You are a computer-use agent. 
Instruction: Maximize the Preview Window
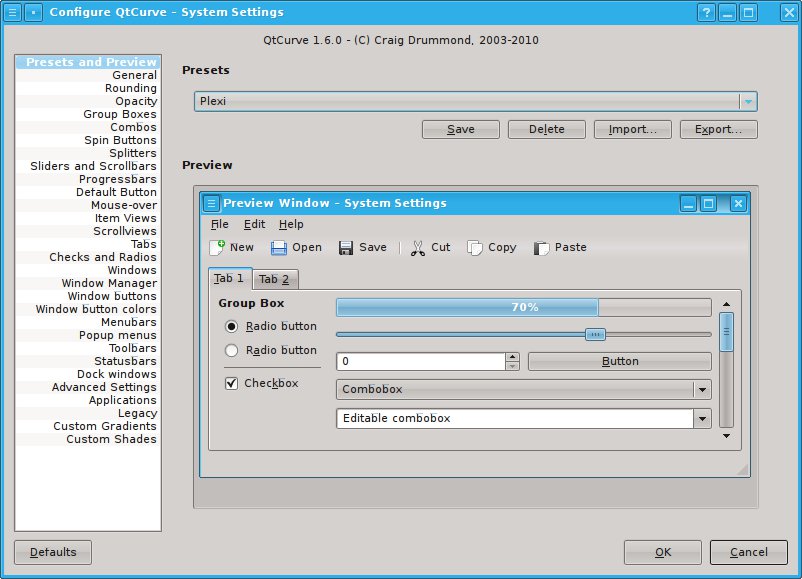[x=708, y=204]
